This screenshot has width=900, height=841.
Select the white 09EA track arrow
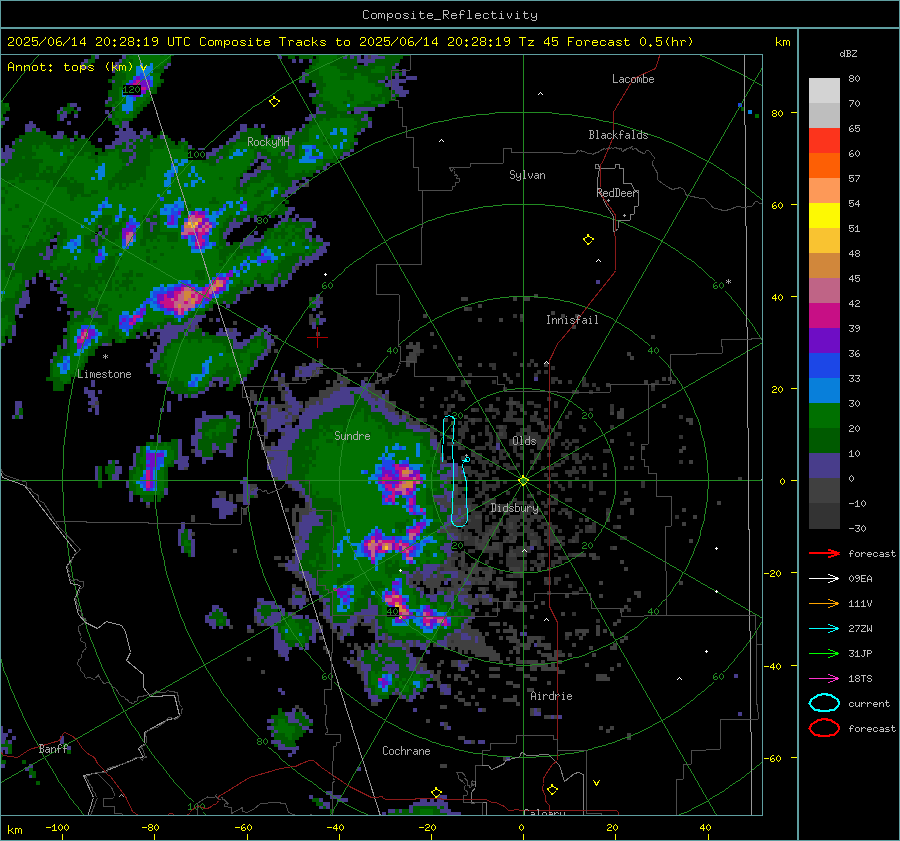[824, 579]
